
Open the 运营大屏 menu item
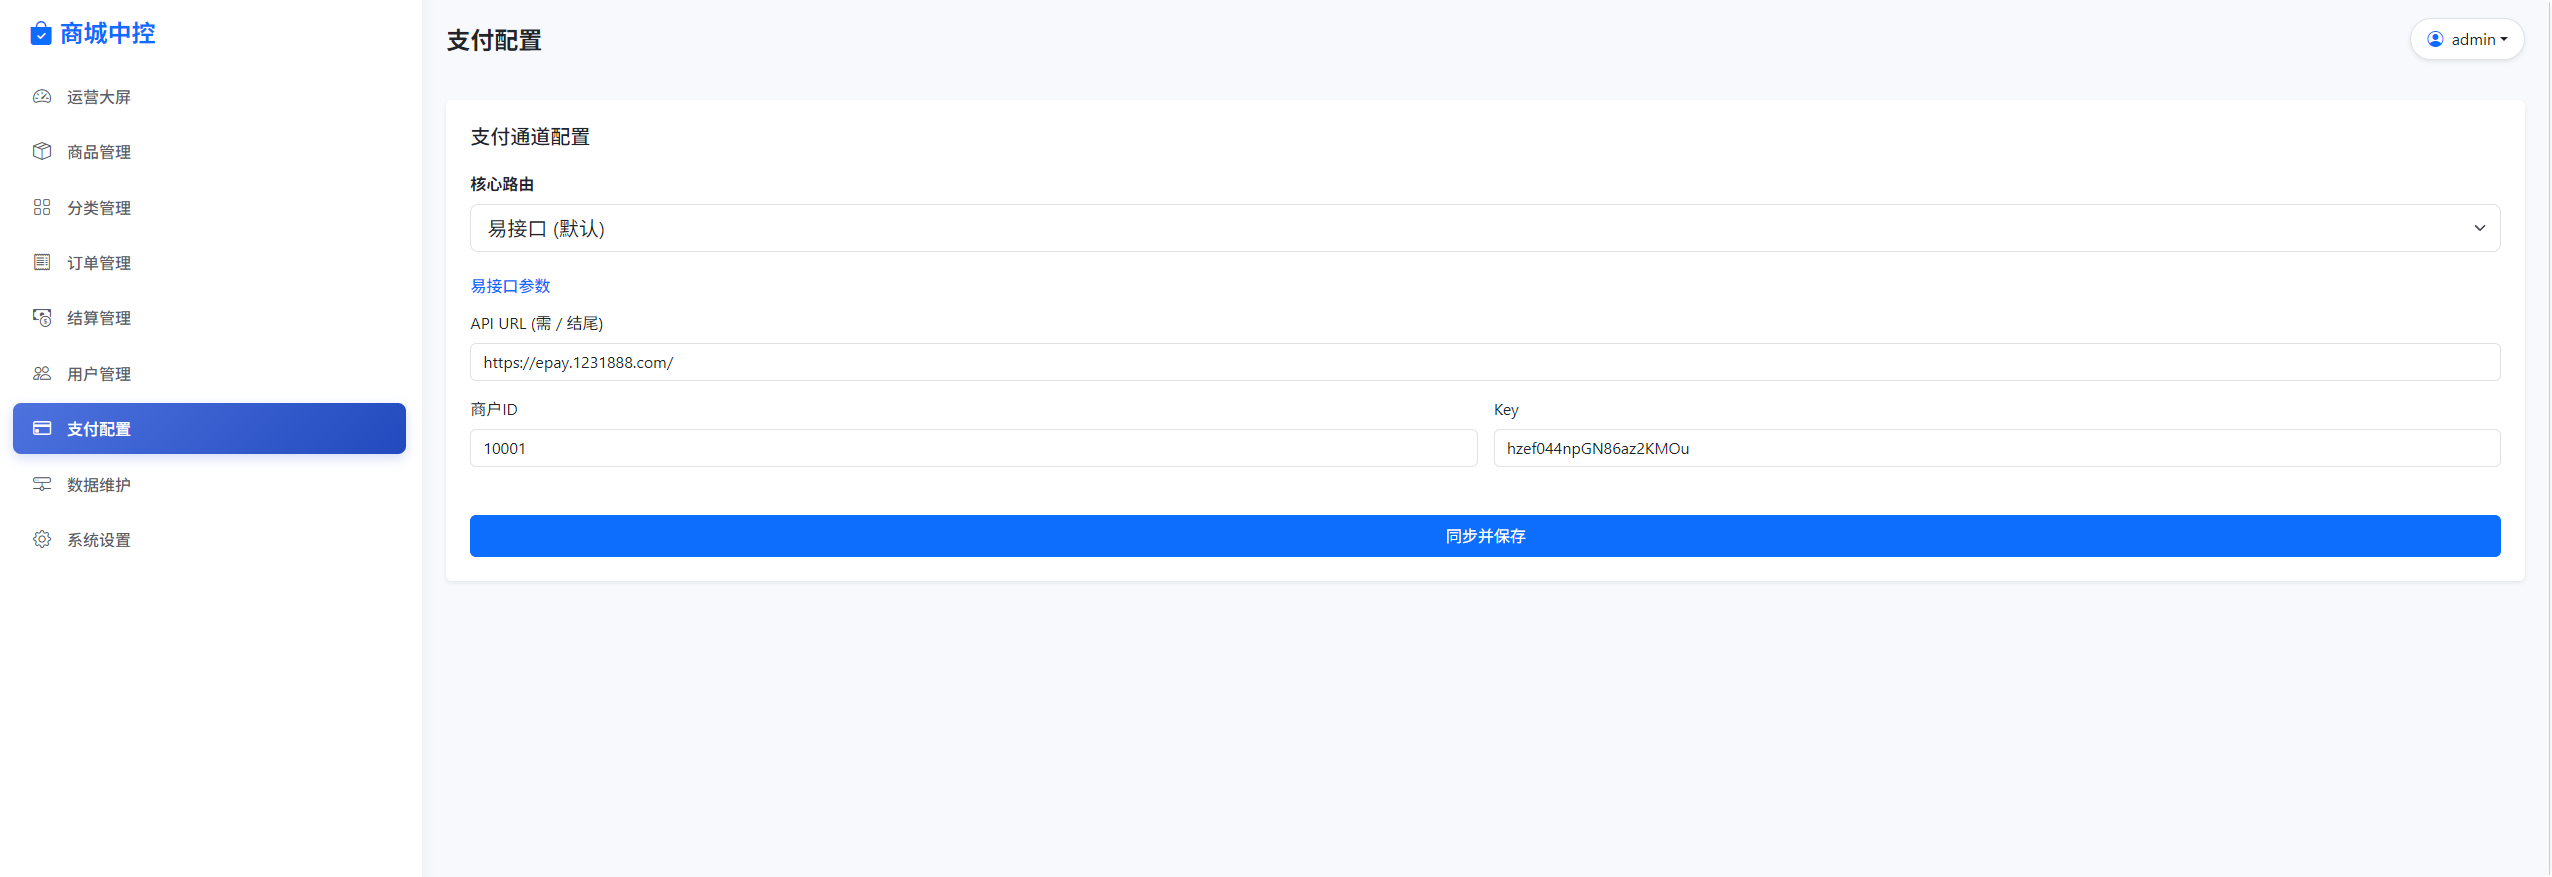pos(209,97)
